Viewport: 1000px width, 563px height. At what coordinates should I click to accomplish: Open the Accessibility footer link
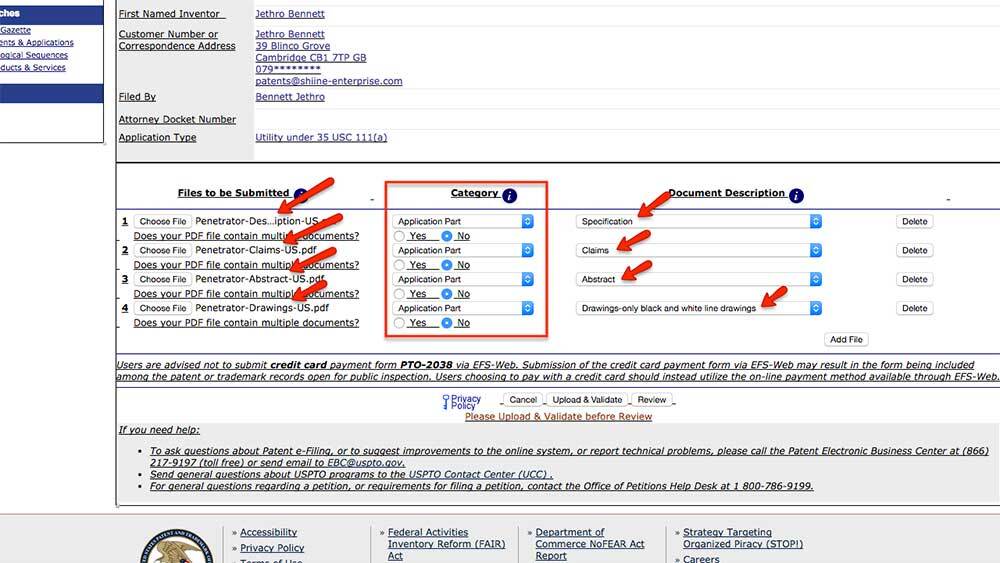[268, 533]
